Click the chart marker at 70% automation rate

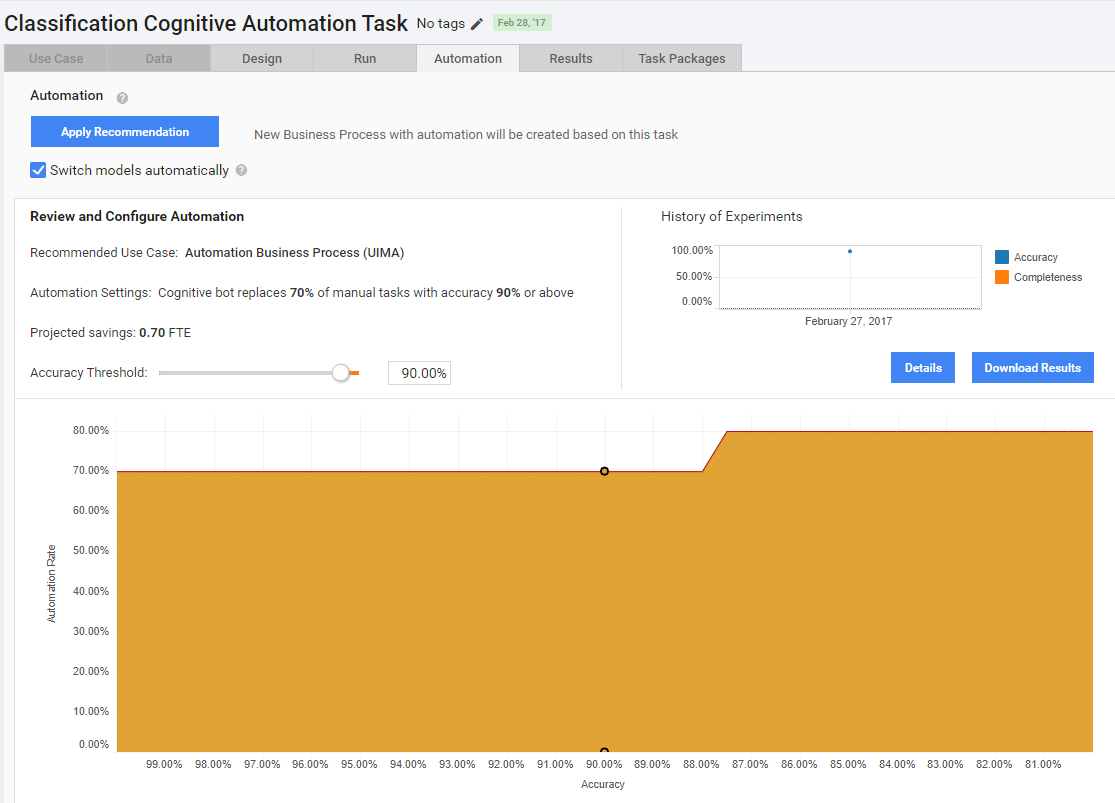[604, 471]
